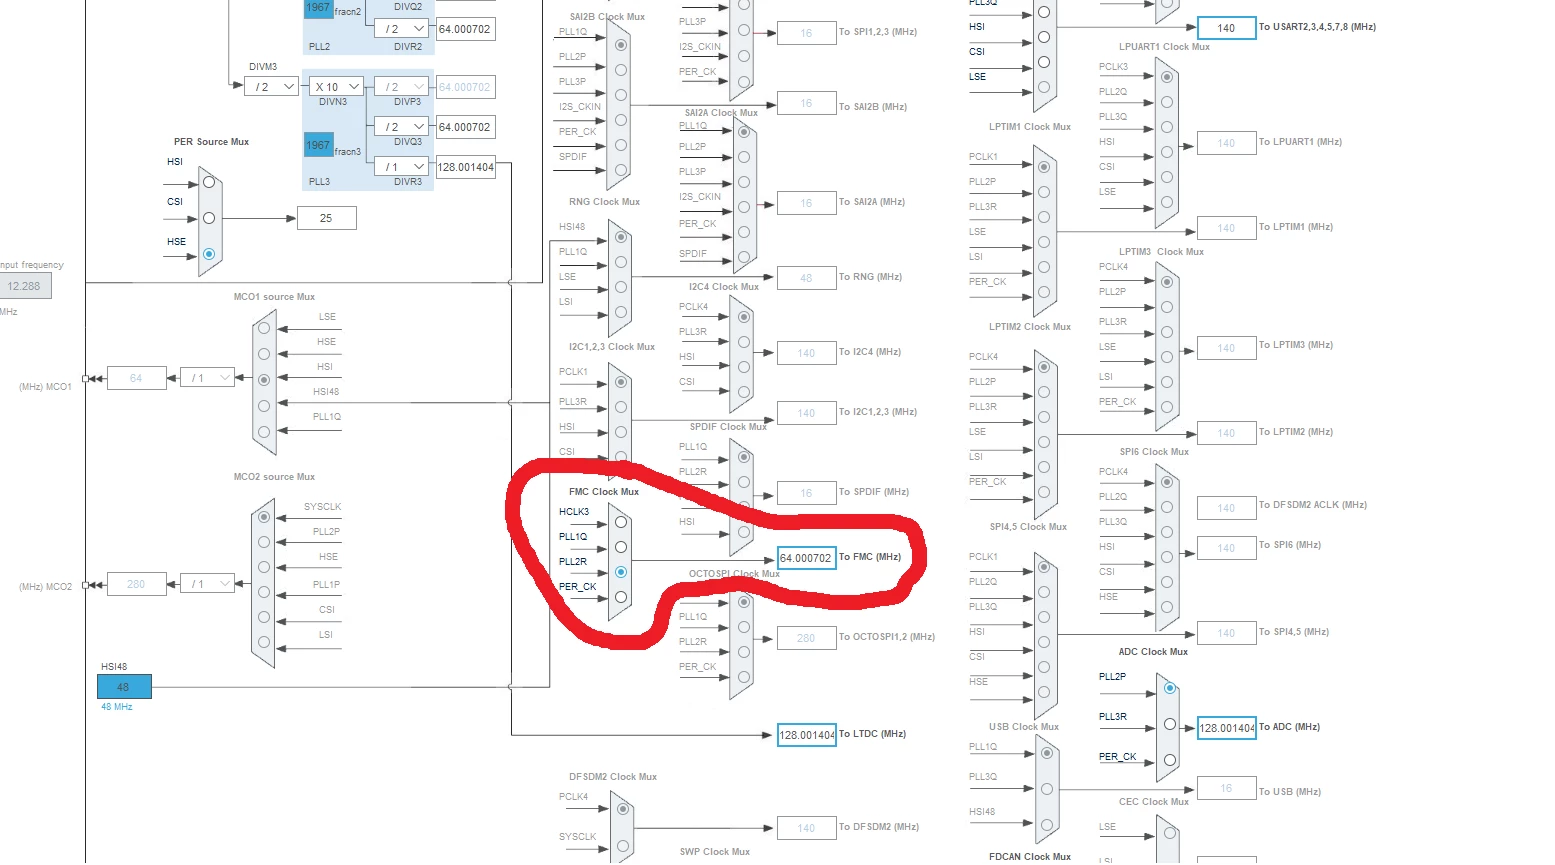Select PLL3R in I2C4 Clock Mux
Screen dimensions: 1555x865
pyautogui.click(x=744, y=342)
